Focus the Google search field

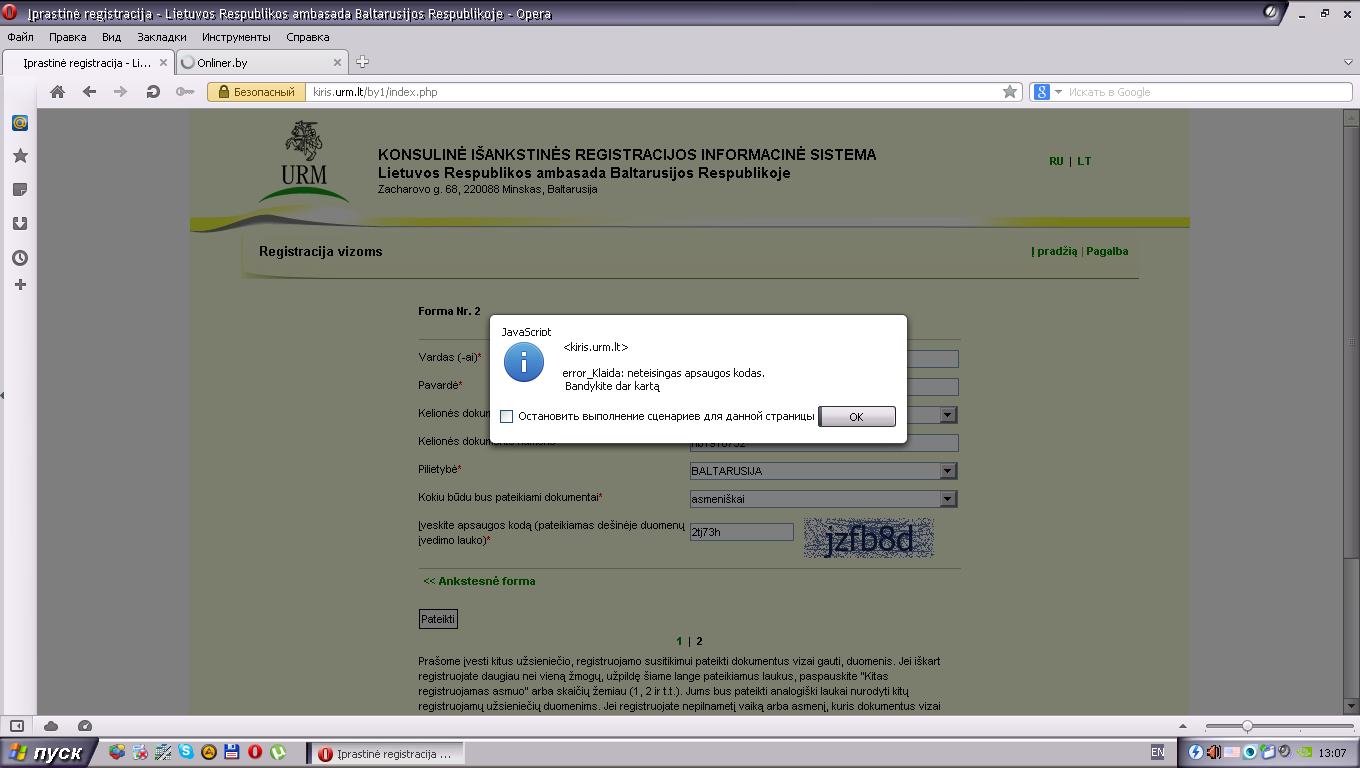pos(1208,92)
